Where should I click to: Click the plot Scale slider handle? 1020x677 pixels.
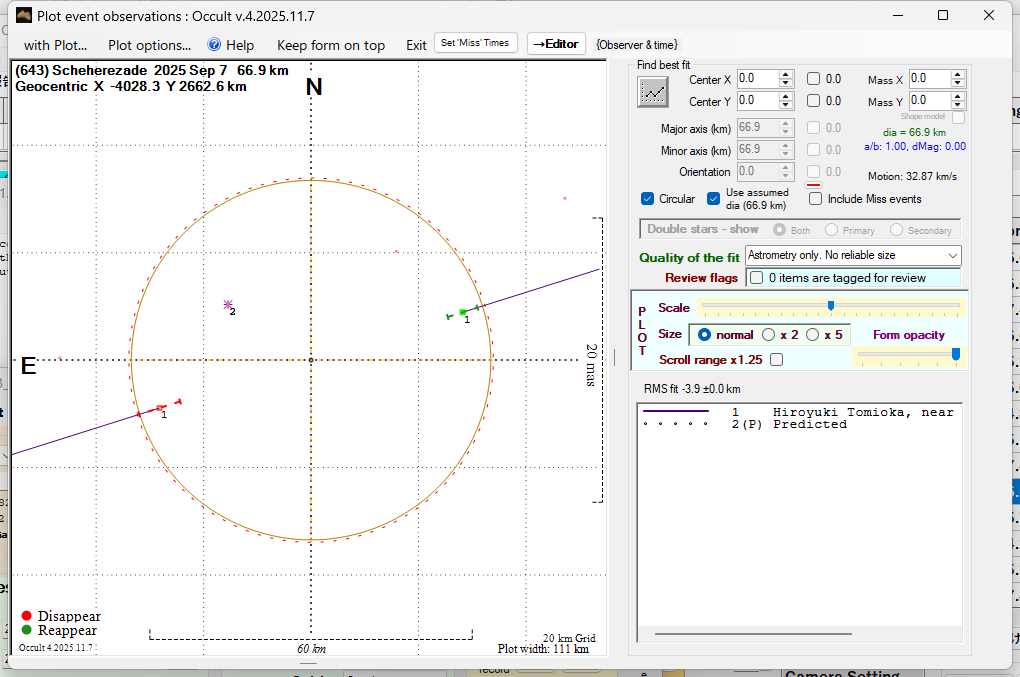[x=831, y=306]
